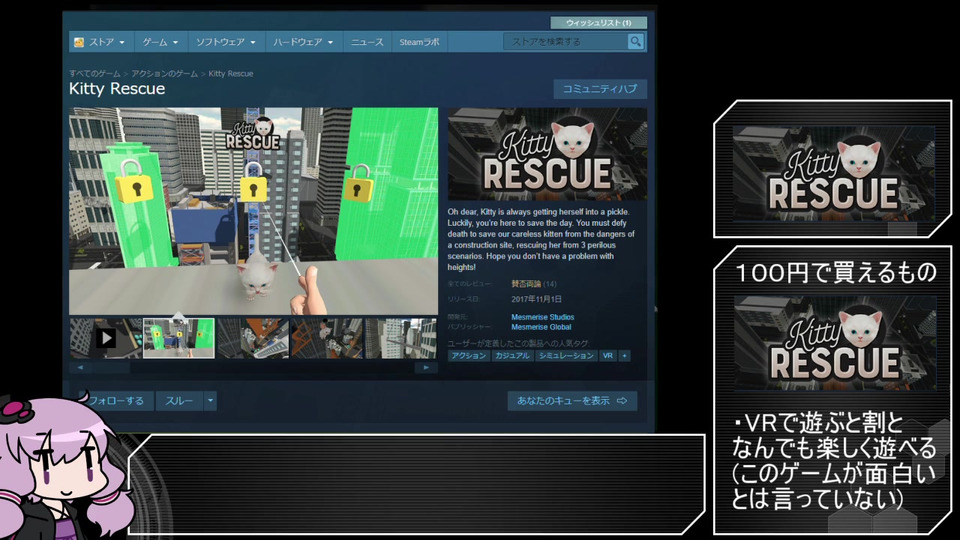This screenshot has height=540, width=960.
Task: Open publisher Mesmerise Global link
Action: pos(541,327)
